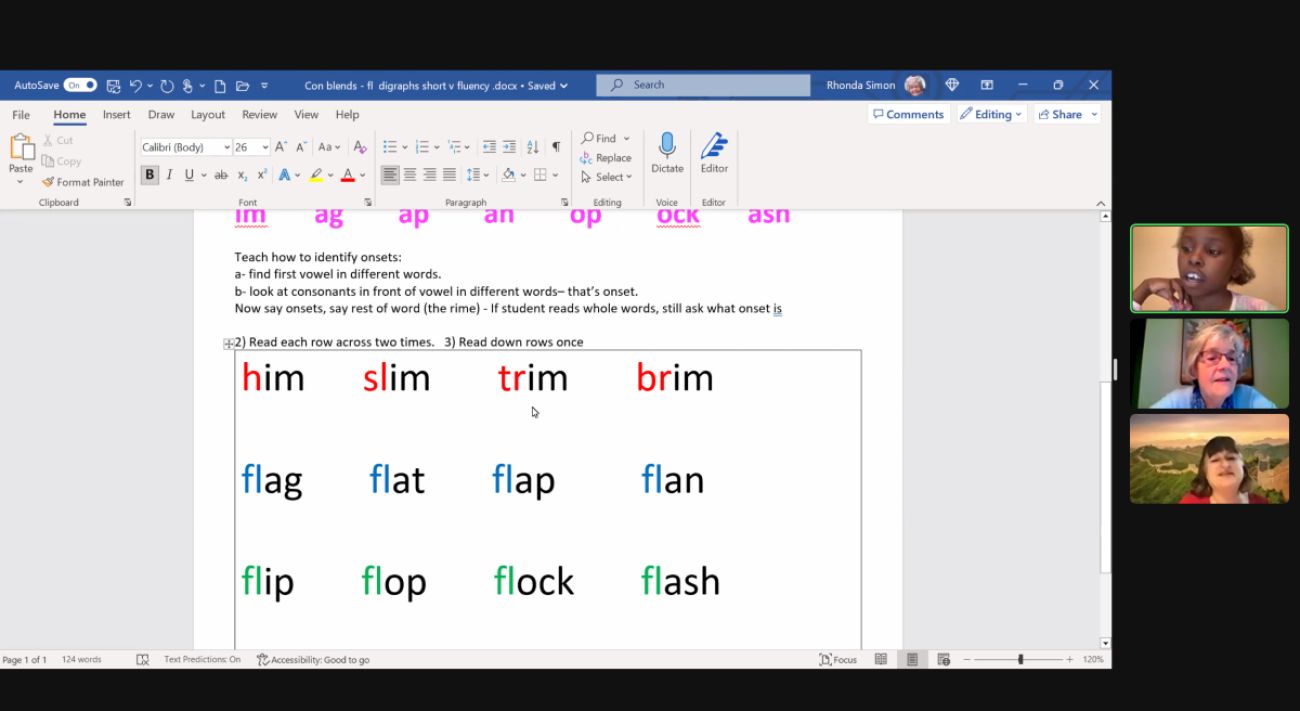
Task: Toggle Superscript formatting
Action: pos(262,175)
